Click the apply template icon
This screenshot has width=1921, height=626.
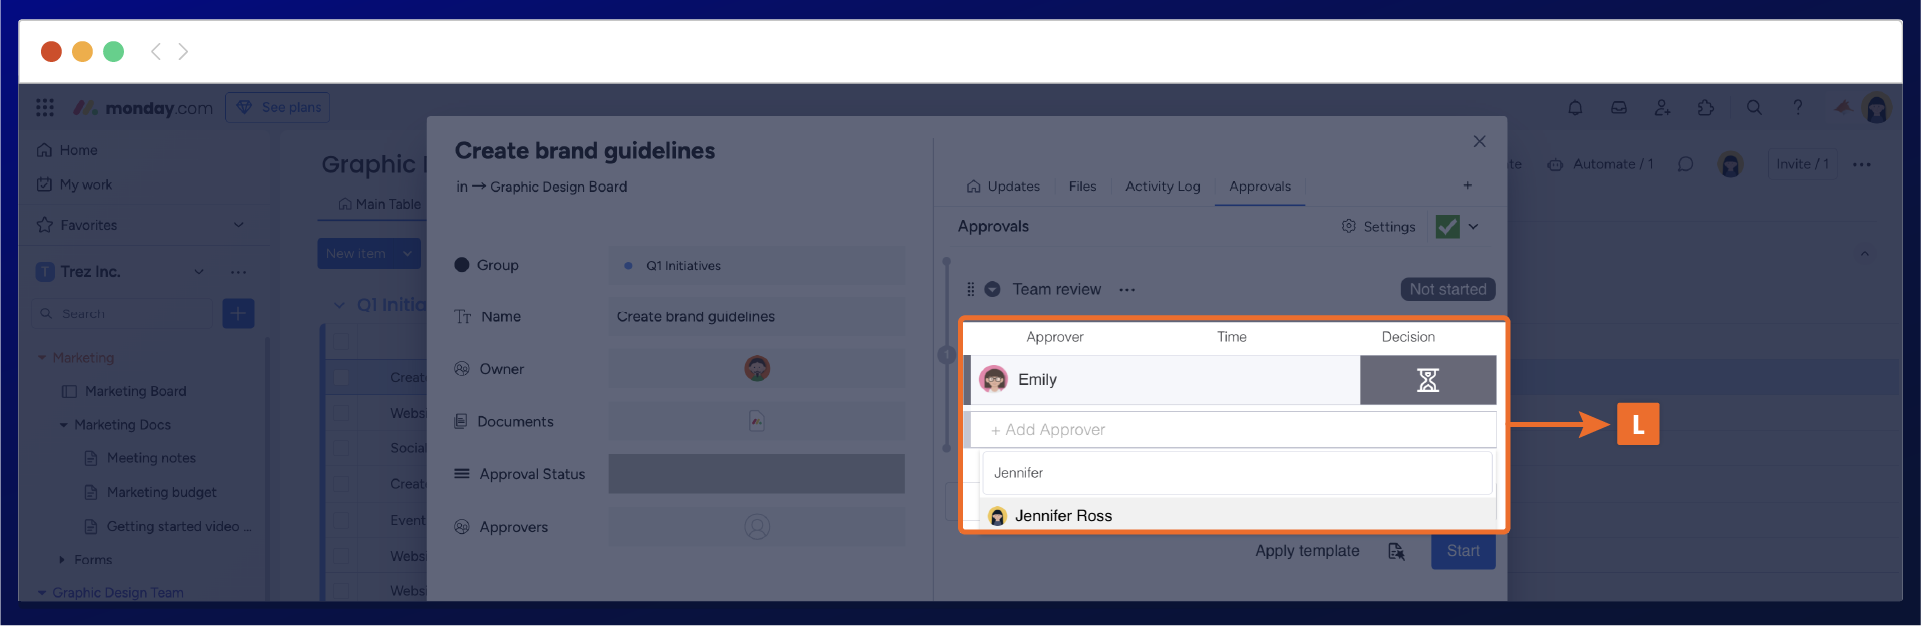point(1396,551)
